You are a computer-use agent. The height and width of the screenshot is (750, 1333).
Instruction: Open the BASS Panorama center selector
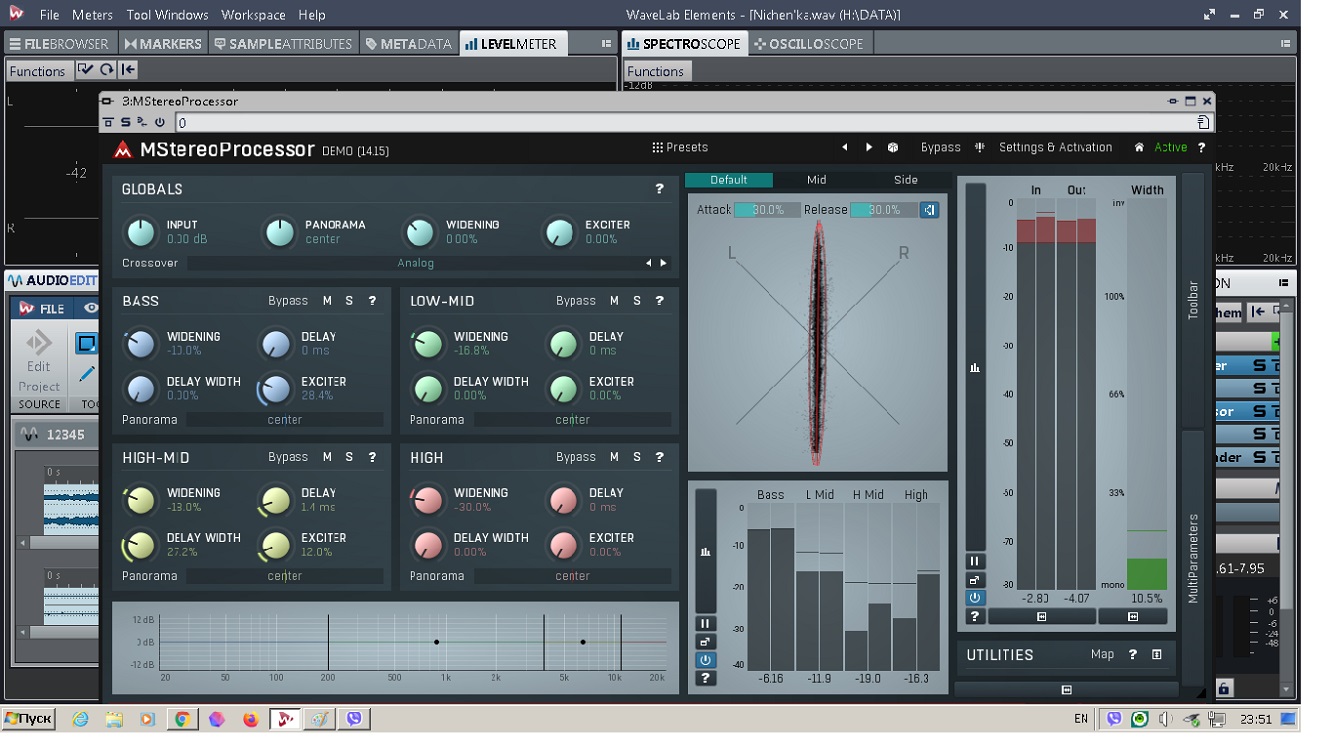click(x=285, y=420)
